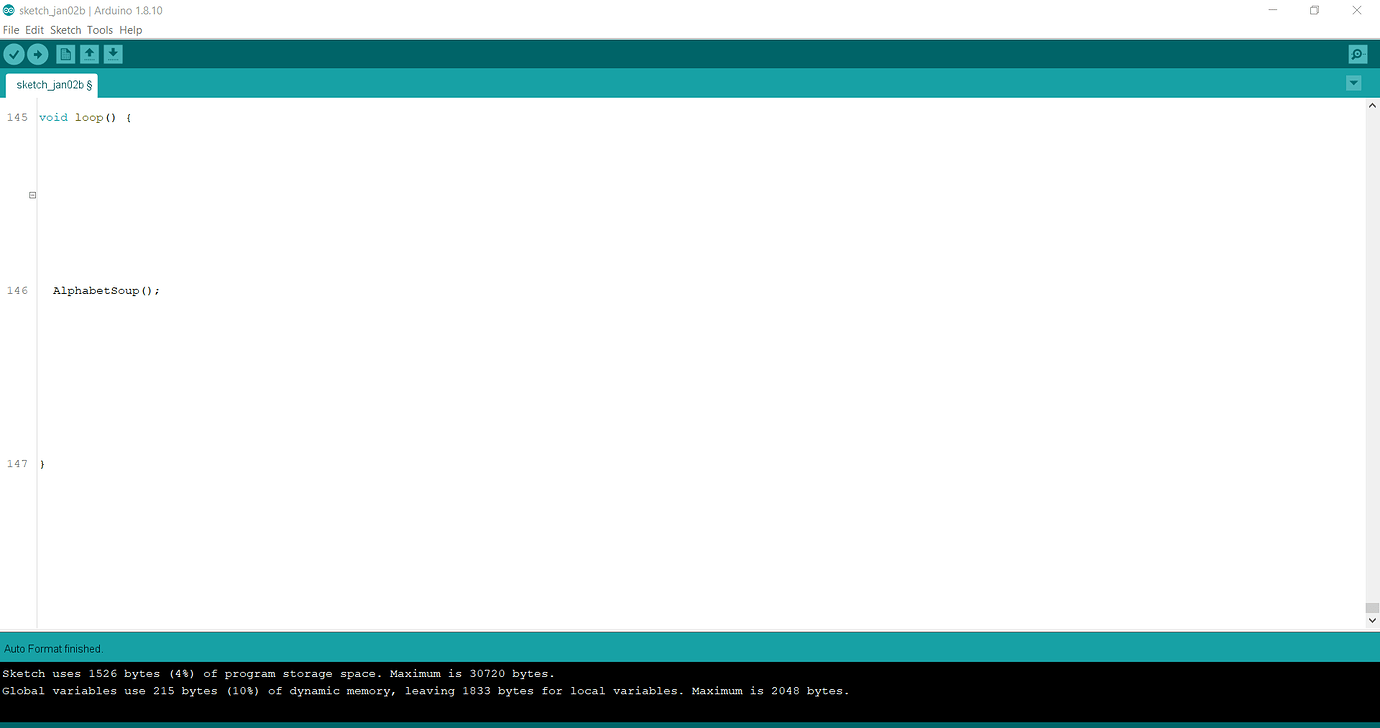Image resolution: width=1380 pixels, height=728 pixels.
Task: Open the Edit menu
Action: pyautogui.click(x=34, y=29)
